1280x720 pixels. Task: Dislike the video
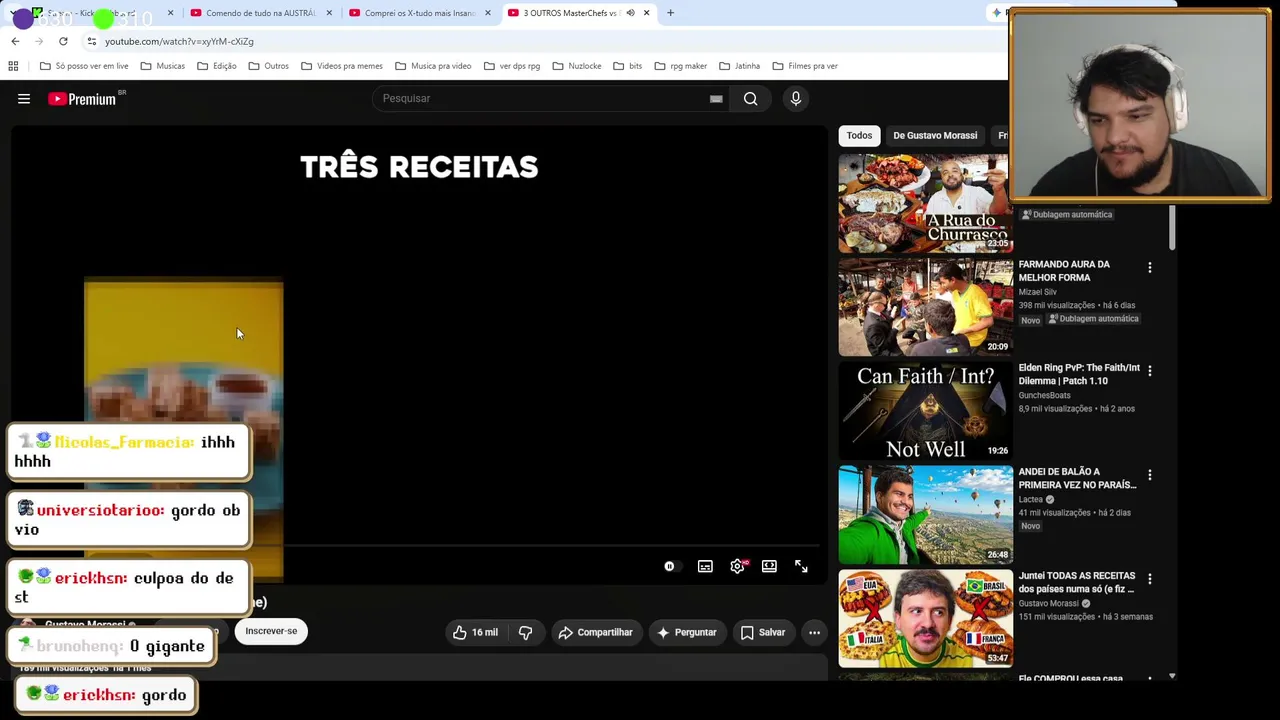tap(525, 632)
